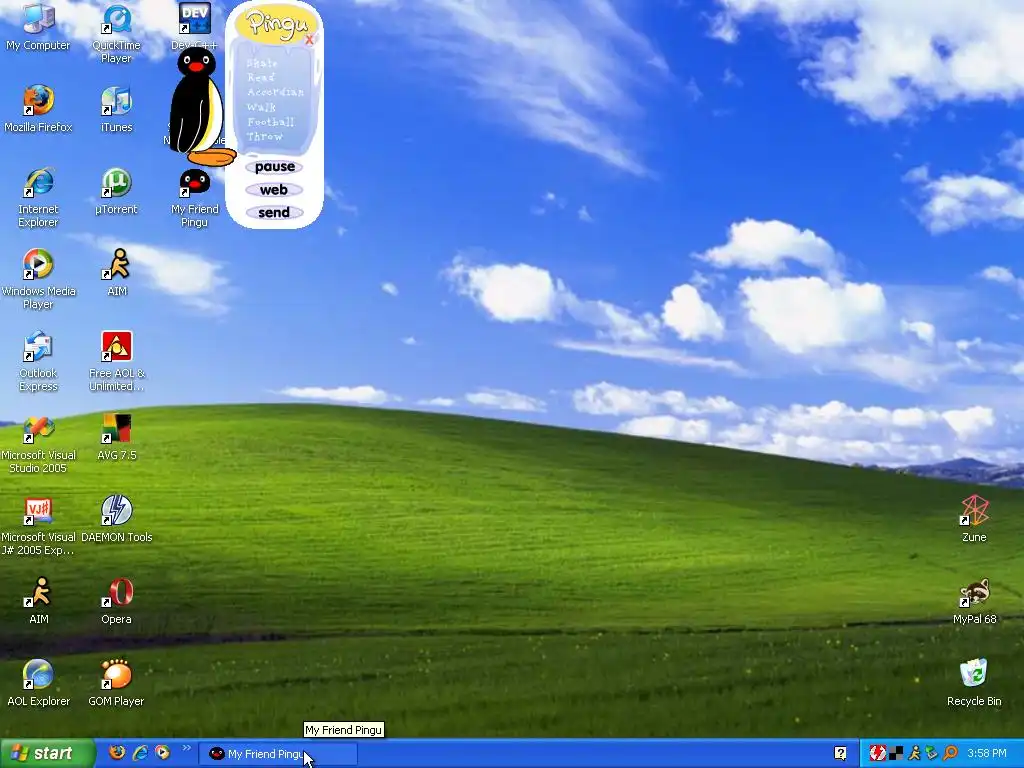Launch Firefox from Quick Launch bar
The height and width of the screenshot is (768, 1024).
click(117, 753)
